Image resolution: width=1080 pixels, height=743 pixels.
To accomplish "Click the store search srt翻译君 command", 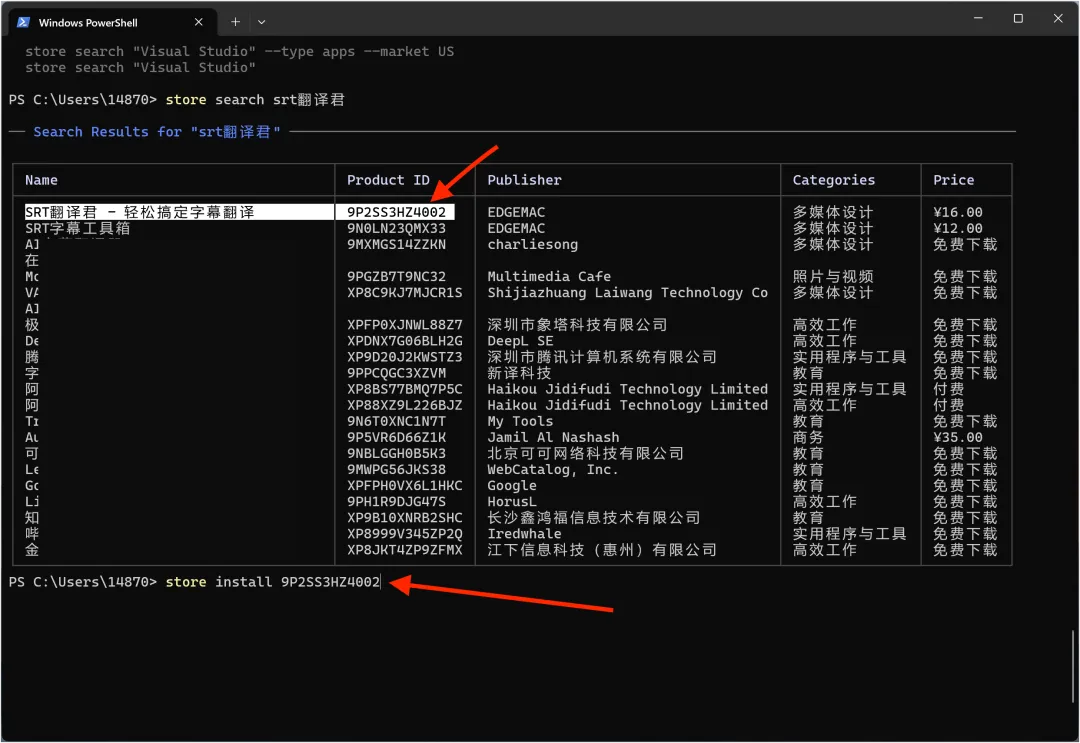I will coord(255,100).
